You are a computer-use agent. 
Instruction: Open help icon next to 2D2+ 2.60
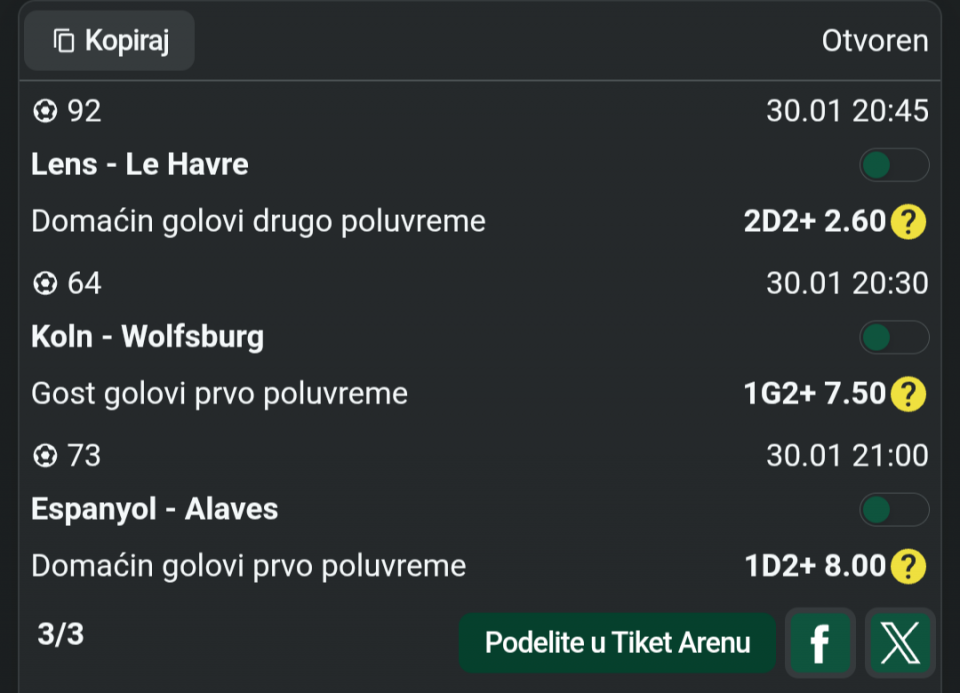[x=908, y=221]
